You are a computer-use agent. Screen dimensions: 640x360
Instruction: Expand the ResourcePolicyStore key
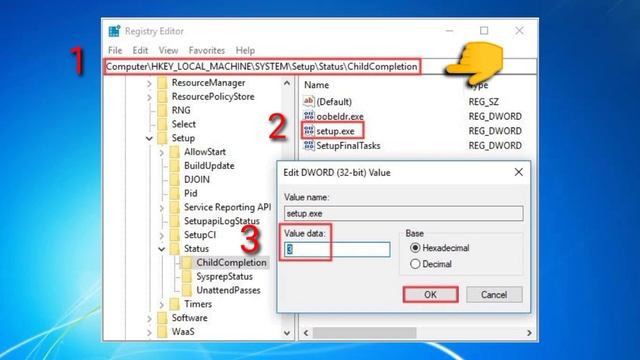coord(149,98)
